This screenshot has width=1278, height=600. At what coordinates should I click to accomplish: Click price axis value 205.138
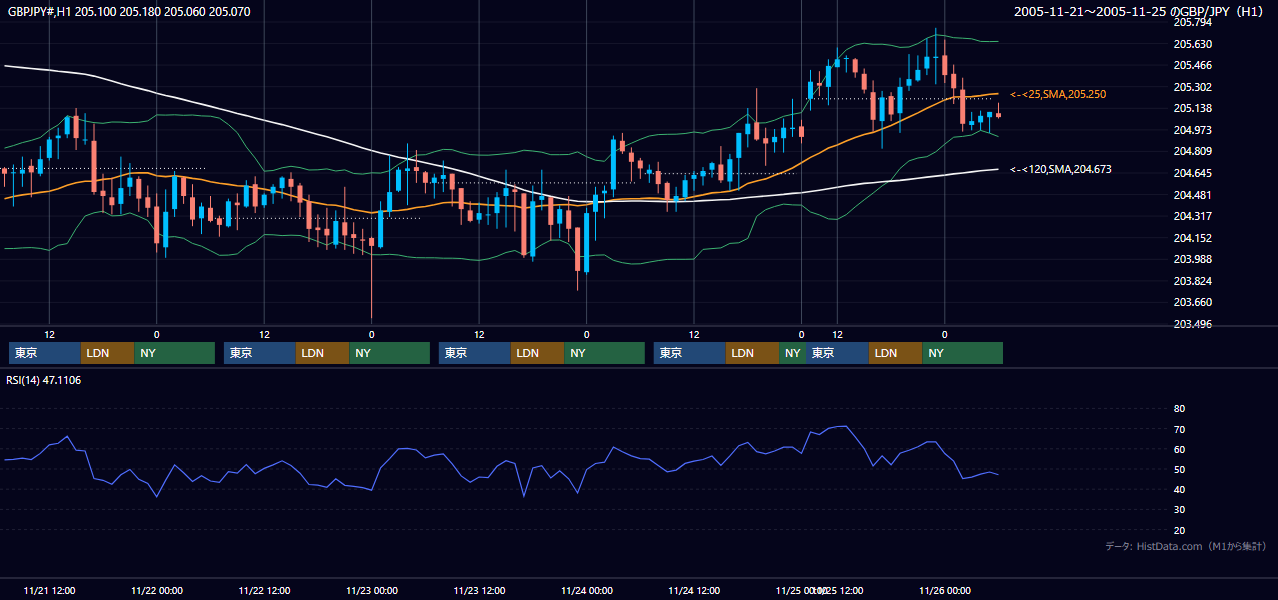point(1192,108)
